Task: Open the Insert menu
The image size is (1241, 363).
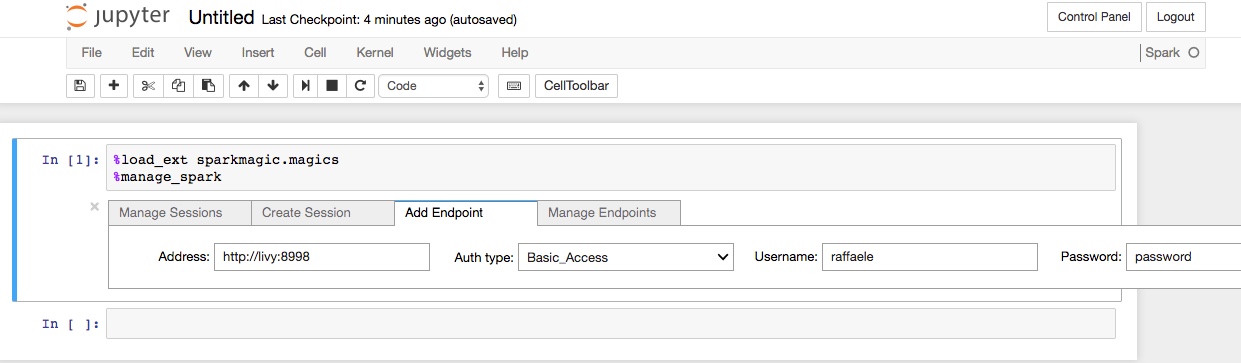Action: (x=258, y=52)
